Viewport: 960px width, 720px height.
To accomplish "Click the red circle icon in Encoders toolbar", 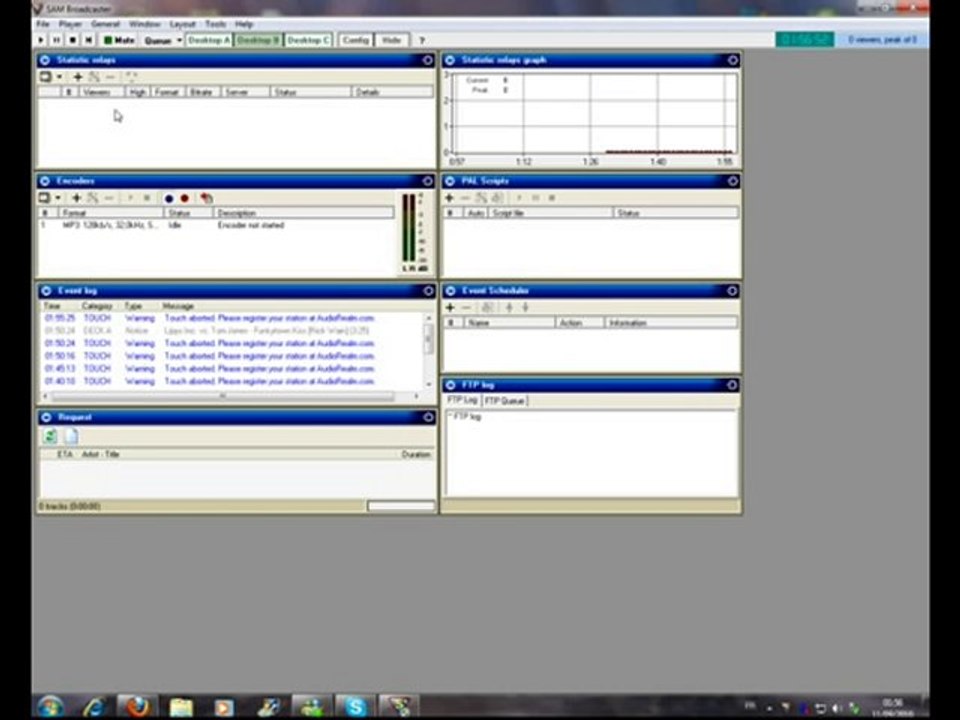I will 184,198.
